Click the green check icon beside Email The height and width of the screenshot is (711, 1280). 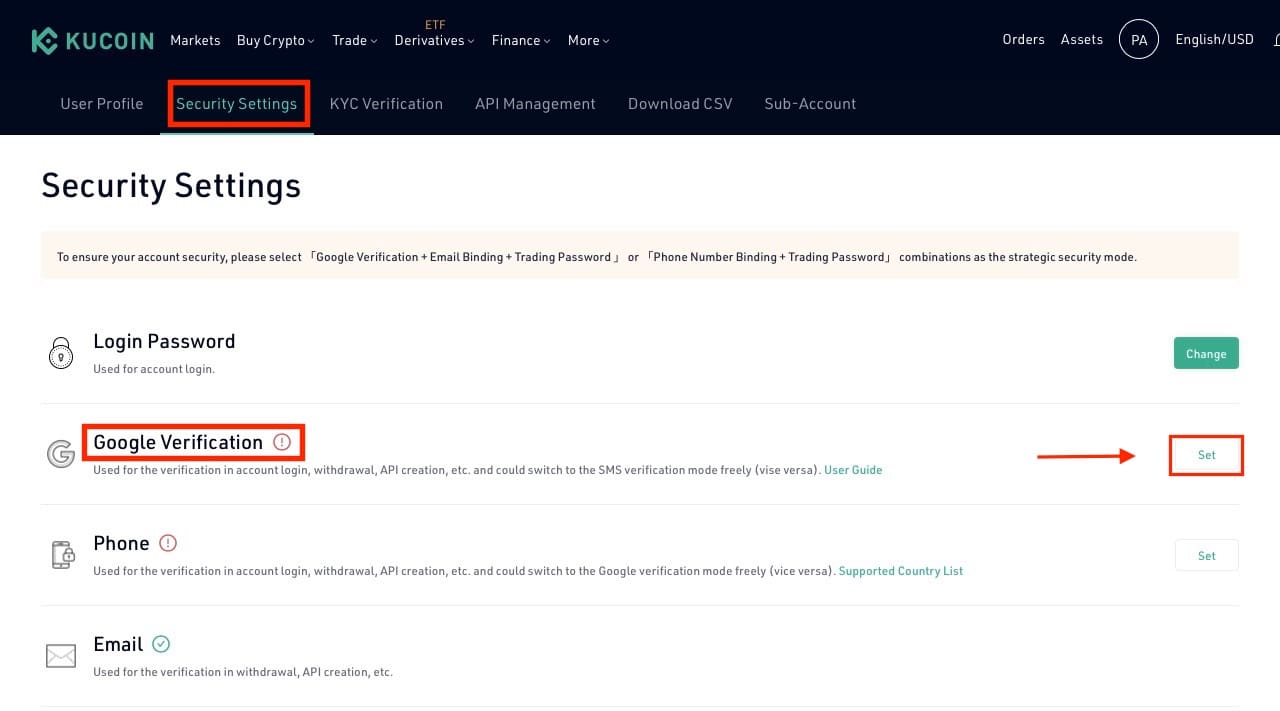tap(161, 644)
